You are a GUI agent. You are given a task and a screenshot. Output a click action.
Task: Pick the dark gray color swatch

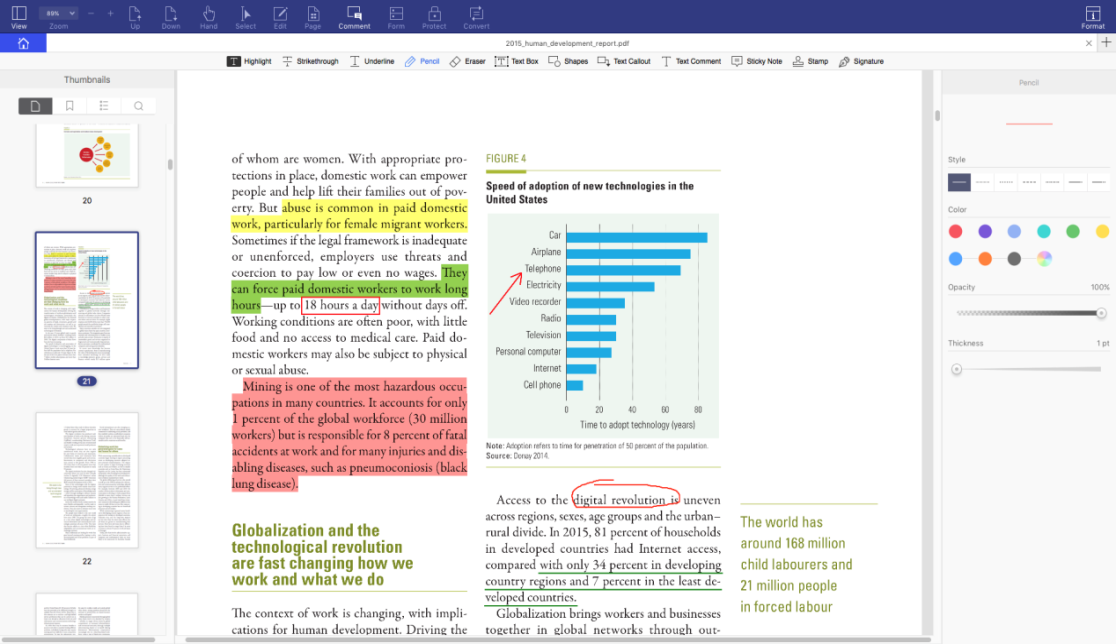1014,259
